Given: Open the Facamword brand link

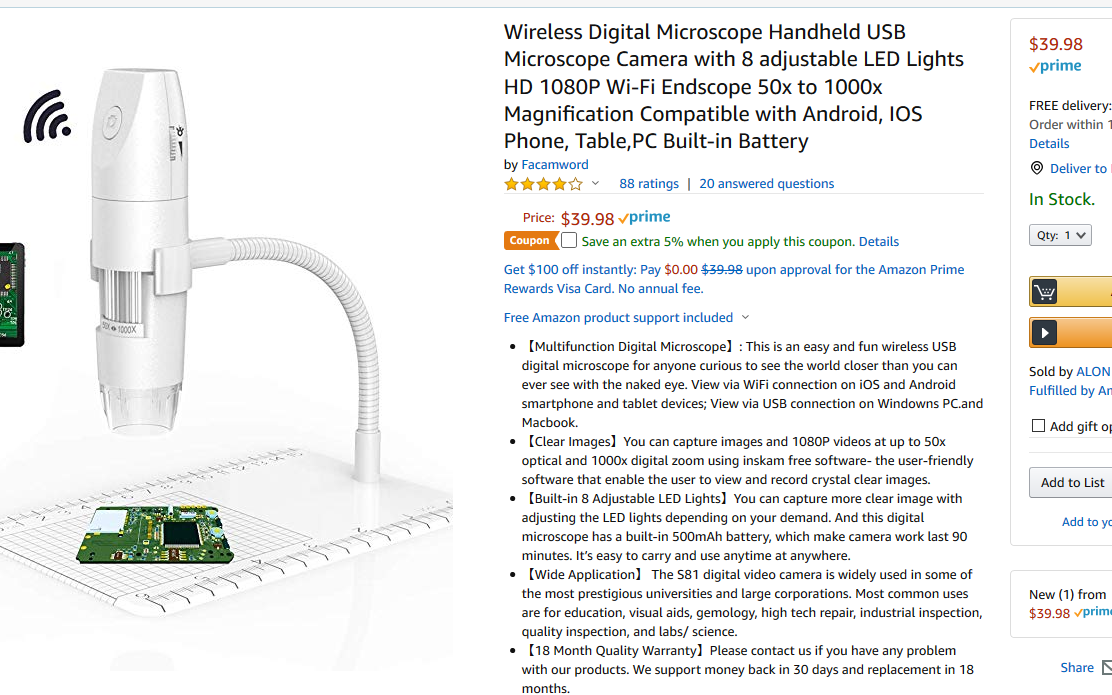Looking at the screenshot, I should coord(555,165).
